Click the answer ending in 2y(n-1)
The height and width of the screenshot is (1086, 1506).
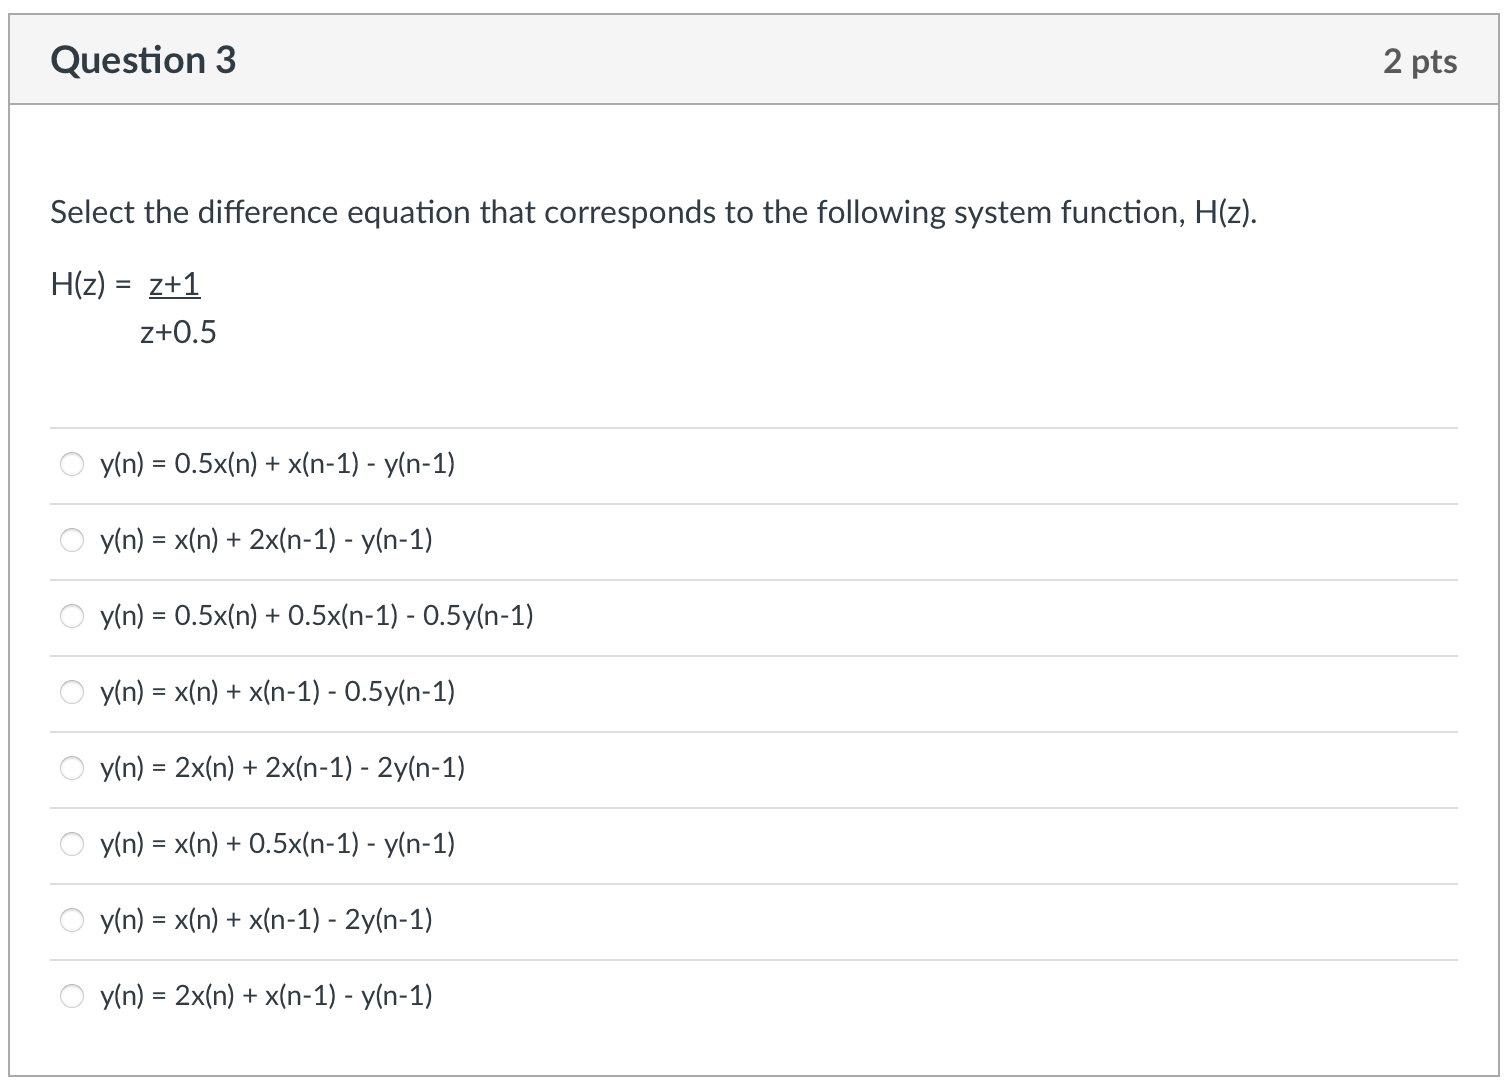pos(265,919)
